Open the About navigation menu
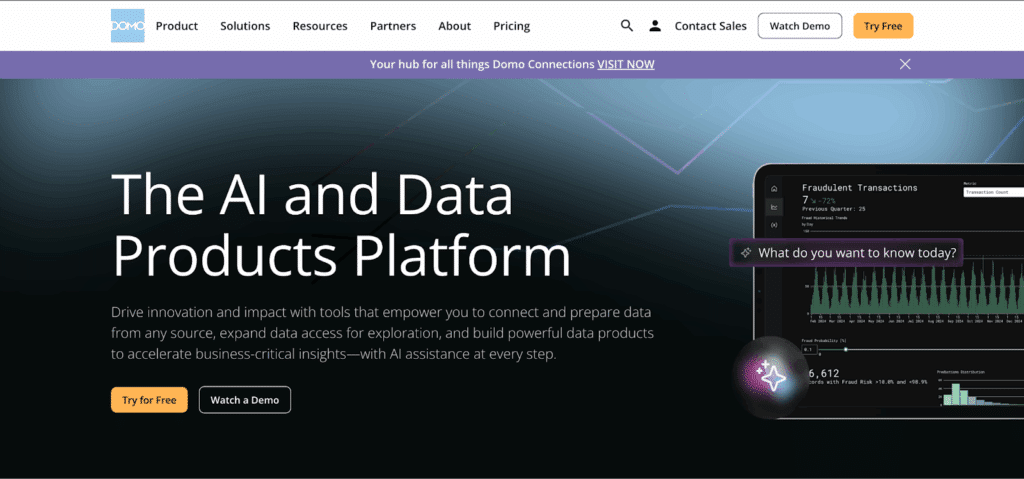 [454, 26]
